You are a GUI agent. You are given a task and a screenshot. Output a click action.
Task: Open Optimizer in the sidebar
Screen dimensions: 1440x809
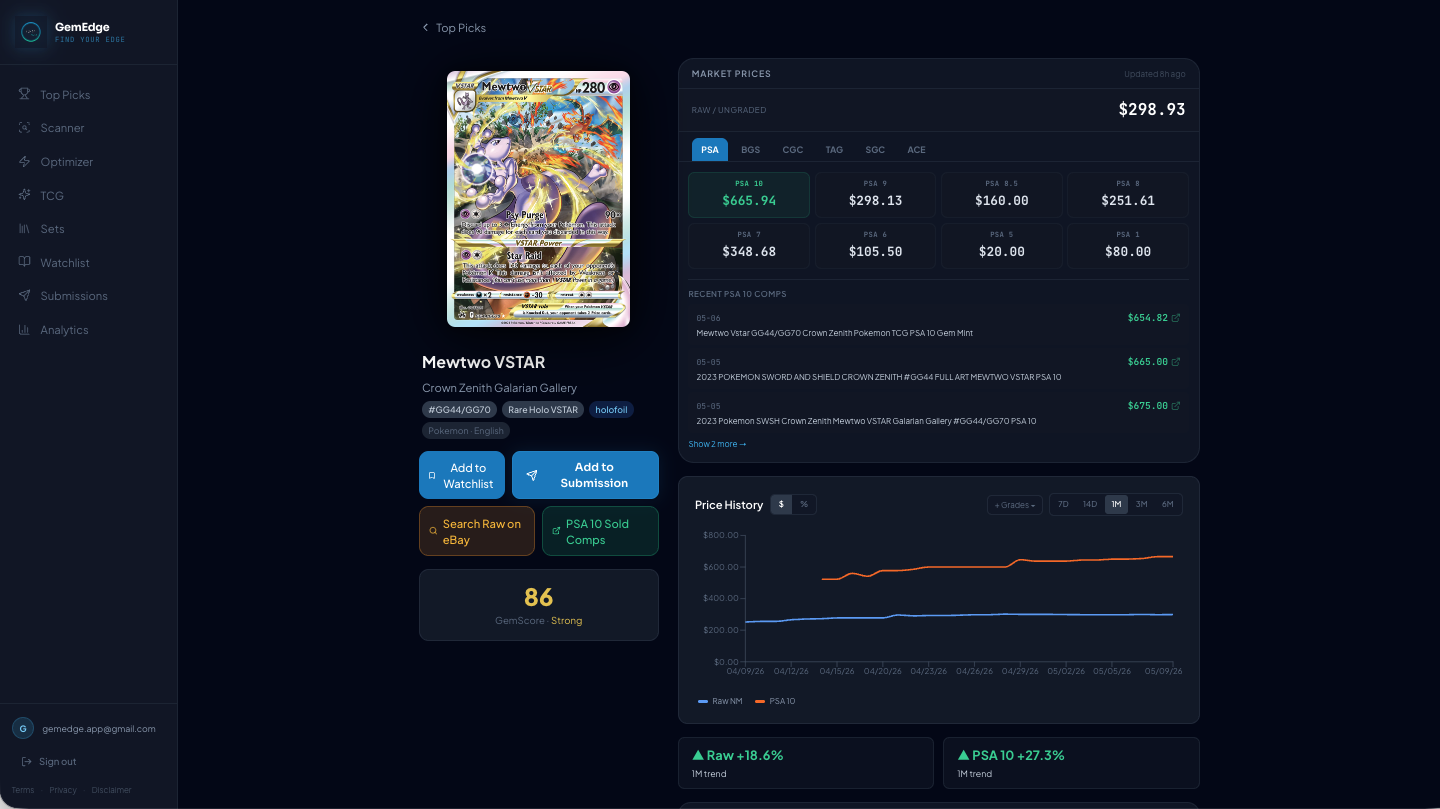point(89,162)
